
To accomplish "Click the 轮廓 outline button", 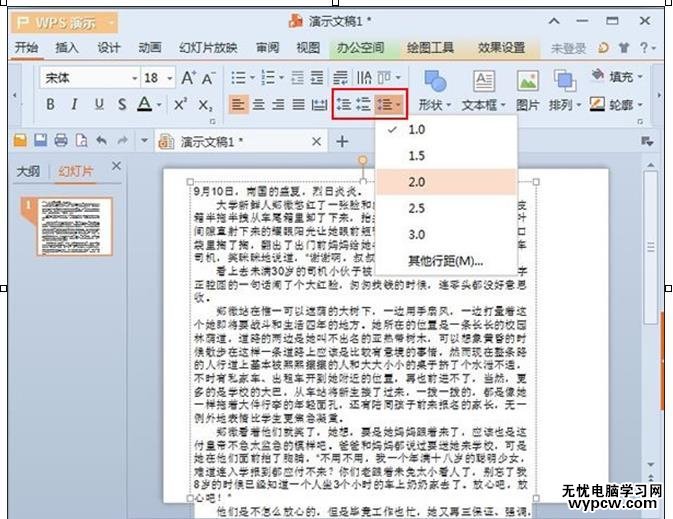I will pyautogui.click(x=617, y=104).
